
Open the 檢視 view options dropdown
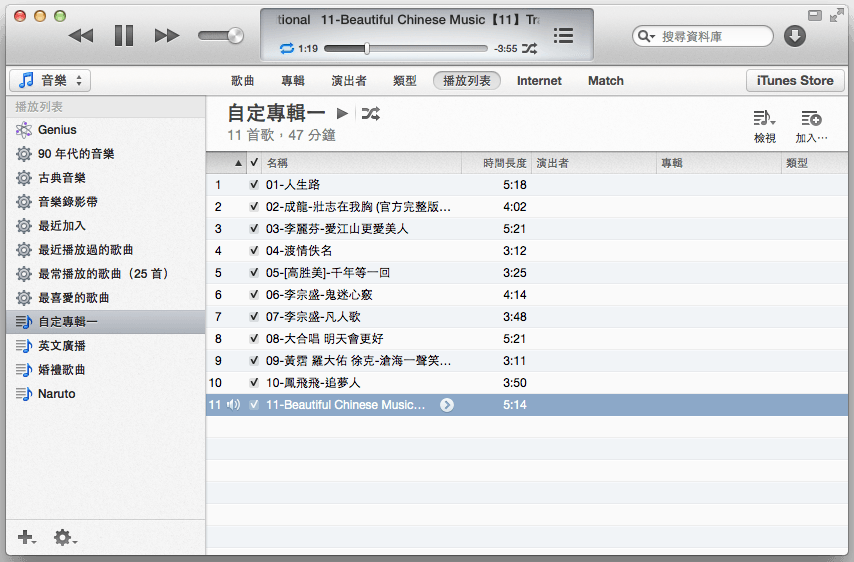click(765, 126)
